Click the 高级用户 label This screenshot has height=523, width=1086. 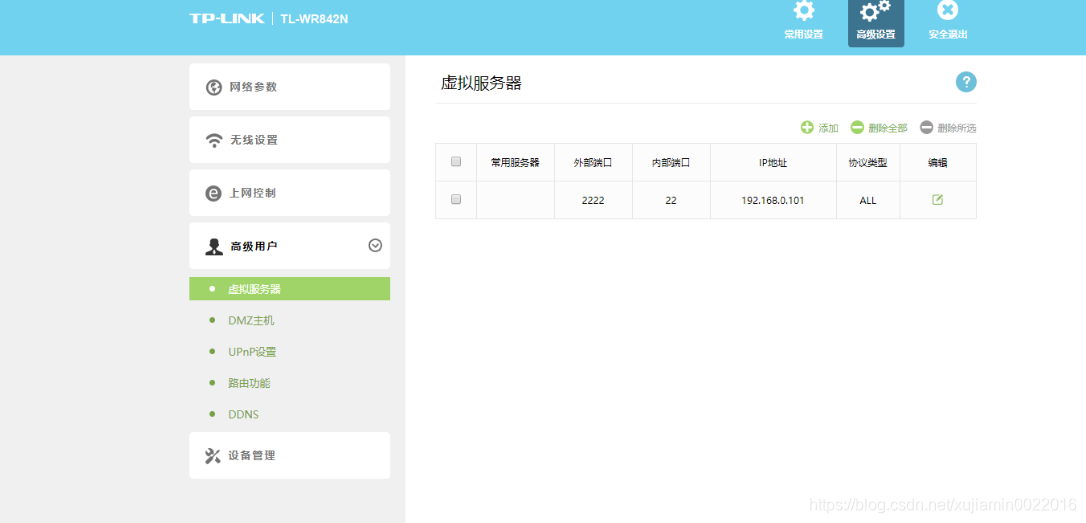point(254,246)
